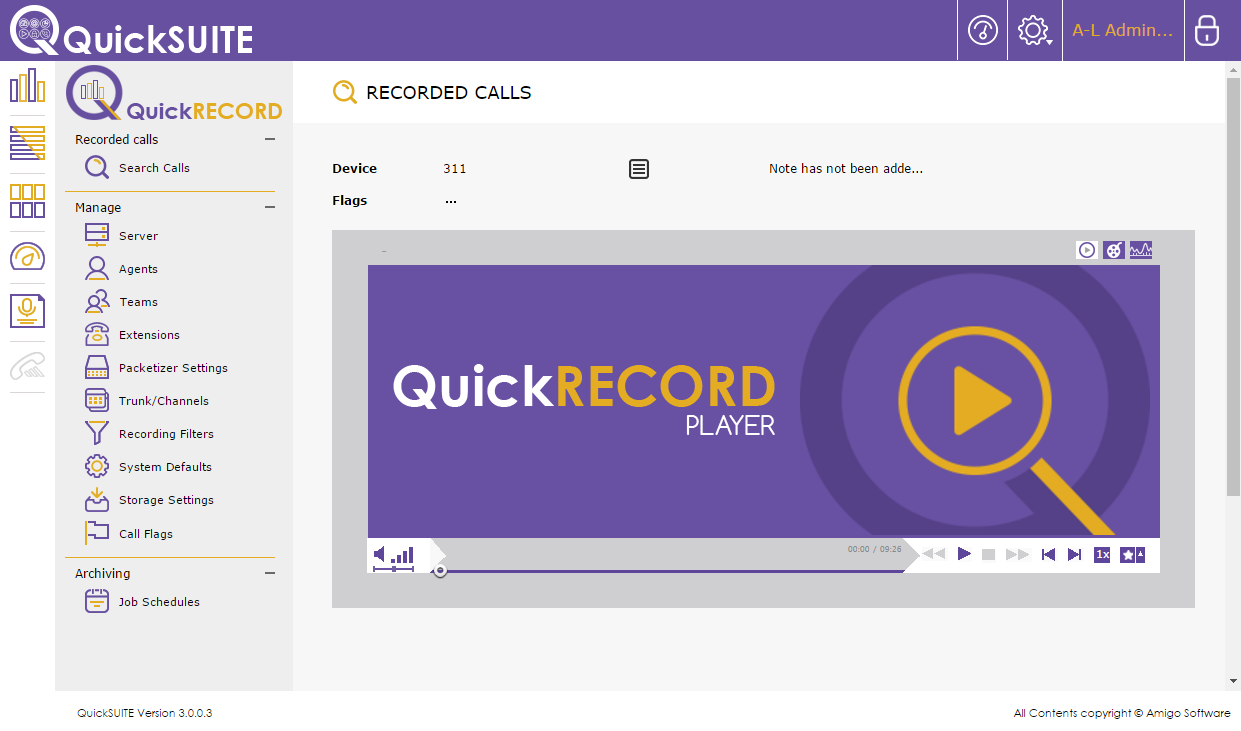Click the greyed-out phone handset icon
This screenshot has height=731, width=1241.
click(x=27, y=366)
